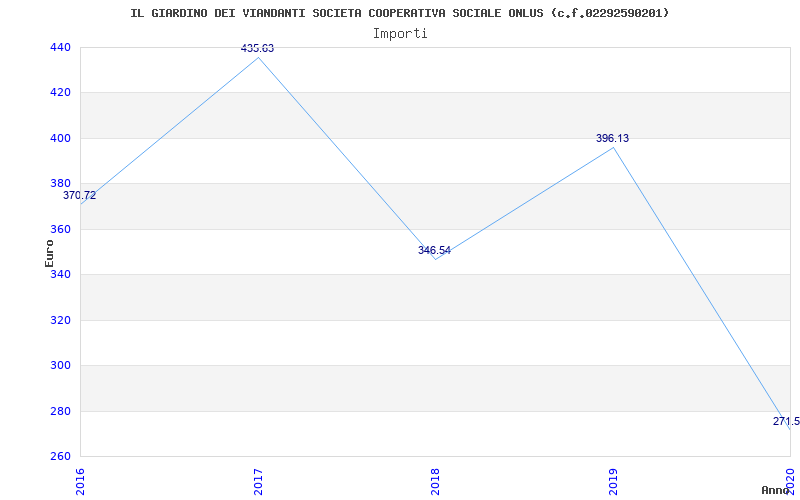Click the y-axis value 320
The width and height of the screenshot is (800, 500).
(60, 320)
